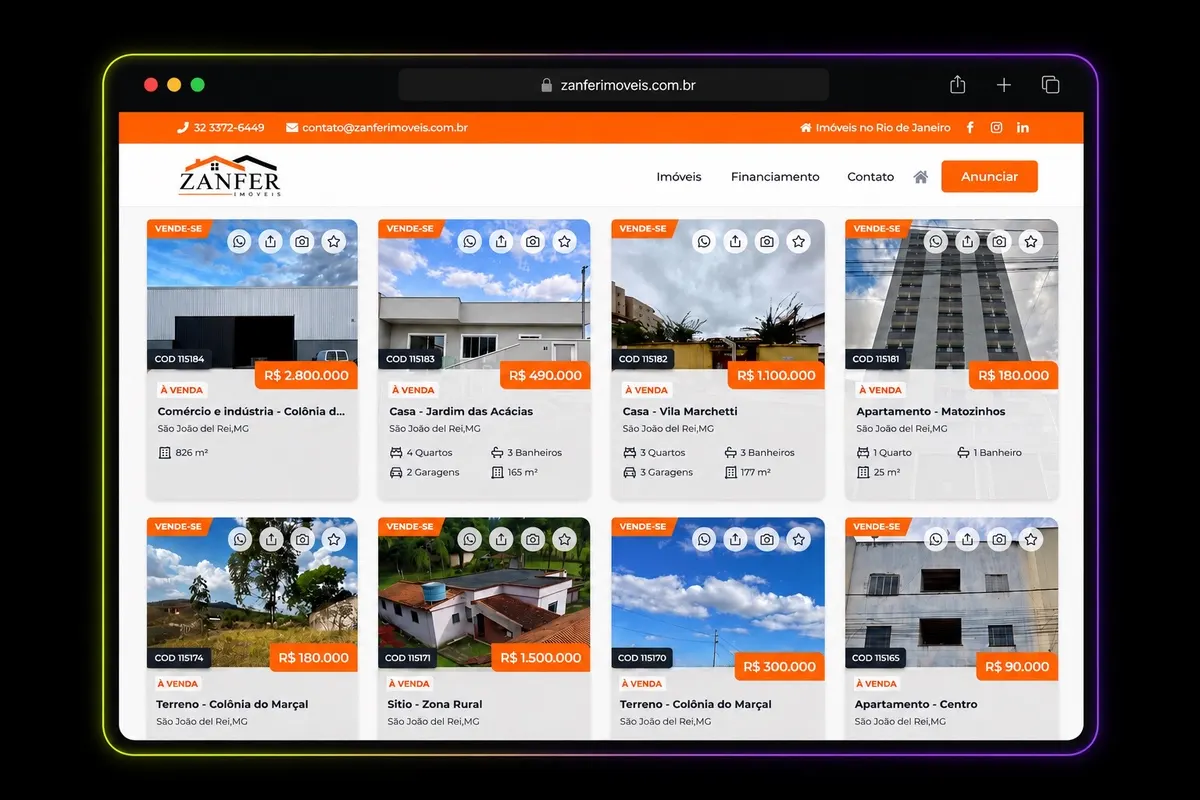Call phone number 32 3372-6449 link
This screenshot has width=1200, height=800.
pyautogui.click(x=221, y=128)
